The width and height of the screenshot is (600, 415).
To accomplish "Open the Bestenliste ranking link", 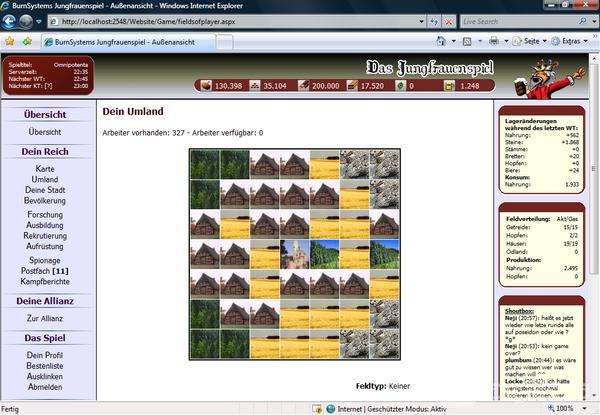I will click(x=45, y=366).
